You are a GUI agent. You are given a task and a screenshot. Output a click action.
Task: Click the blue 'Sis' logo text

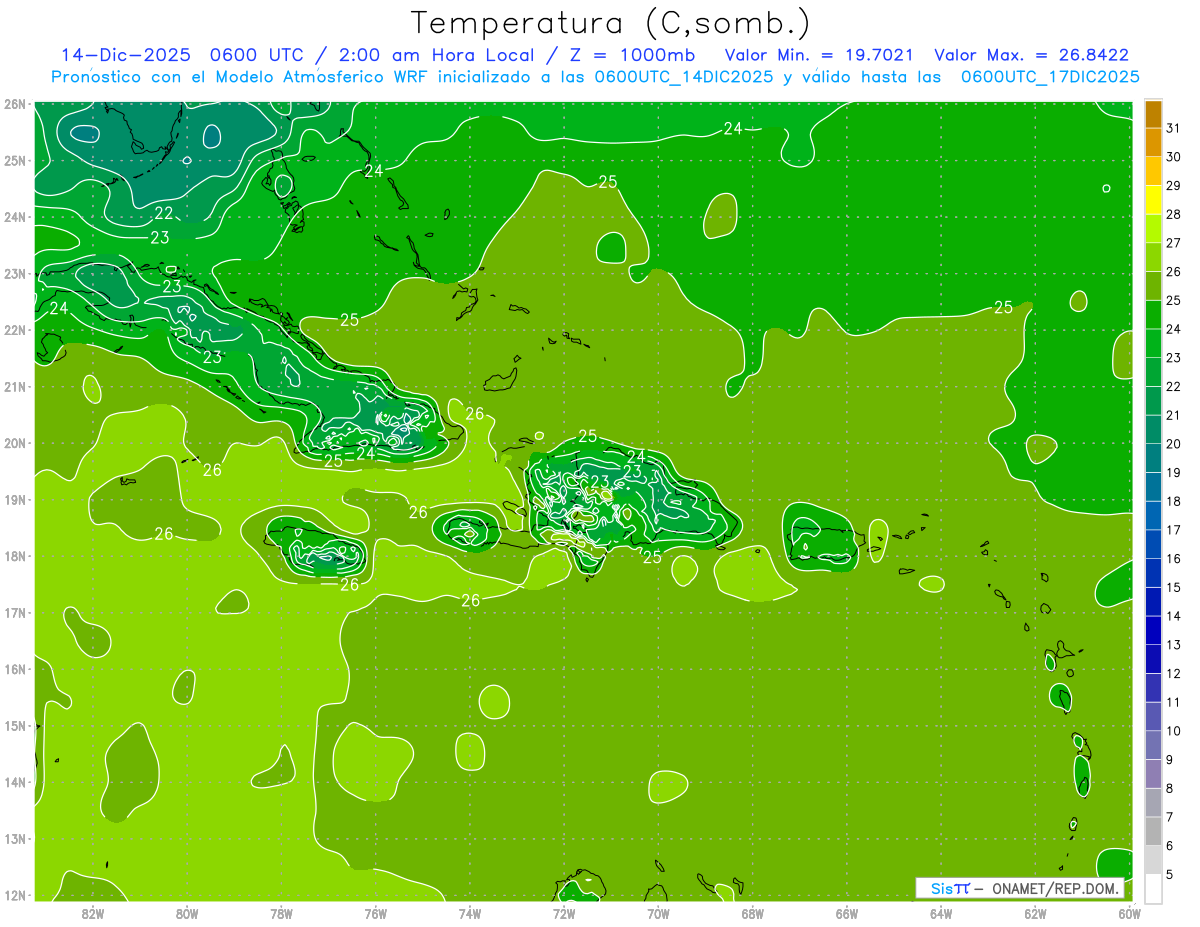click(x=942, y=888)
